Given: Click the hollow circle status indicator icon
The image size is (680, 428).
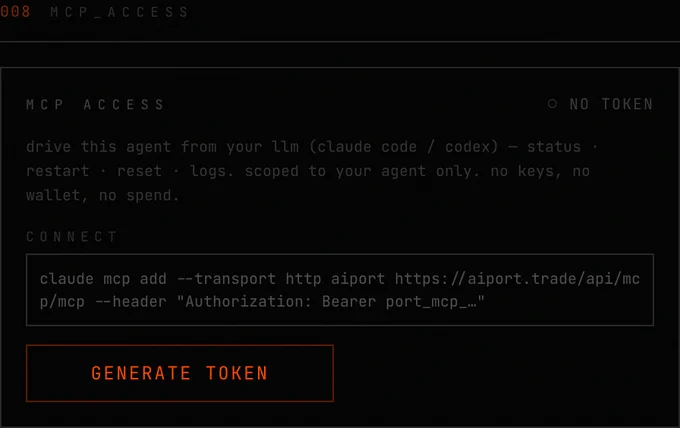Looking at the screenshot, I should click(x=552, y=104).
